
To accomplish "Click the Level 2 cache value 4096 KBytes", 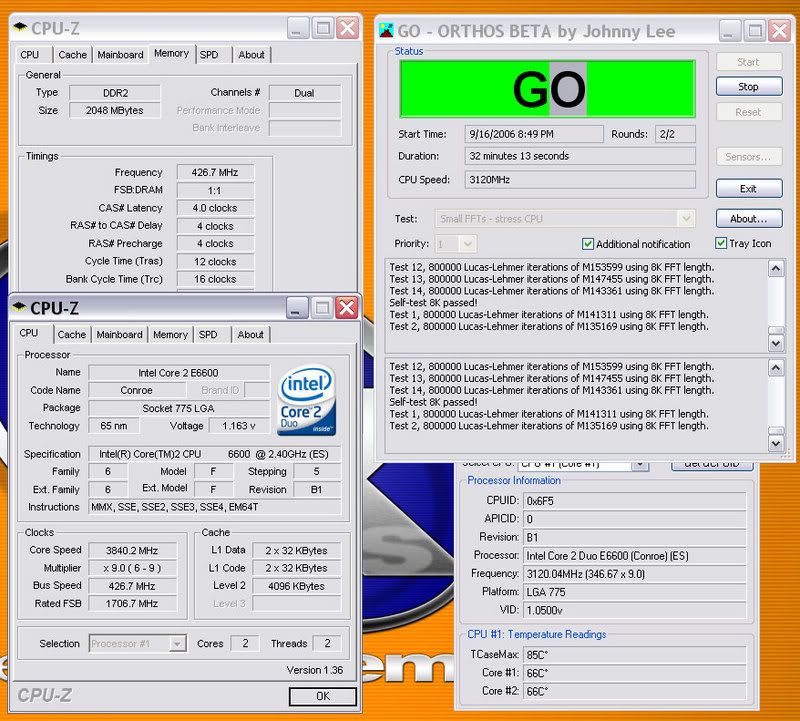I will click(296, 586).
